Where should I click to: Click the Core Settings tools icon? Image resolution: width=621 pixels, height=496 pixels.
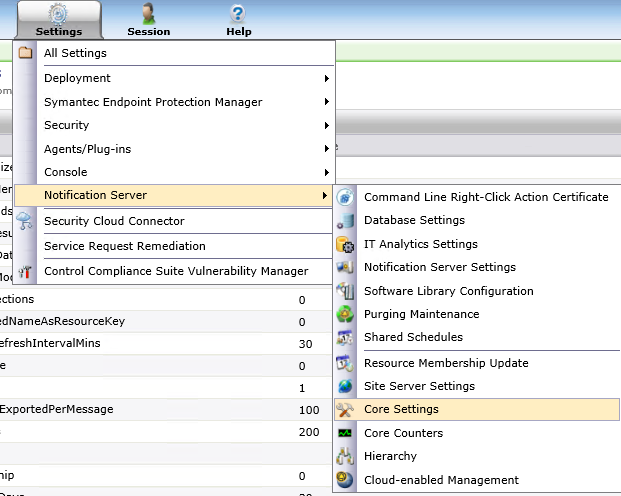pos(345,410)
